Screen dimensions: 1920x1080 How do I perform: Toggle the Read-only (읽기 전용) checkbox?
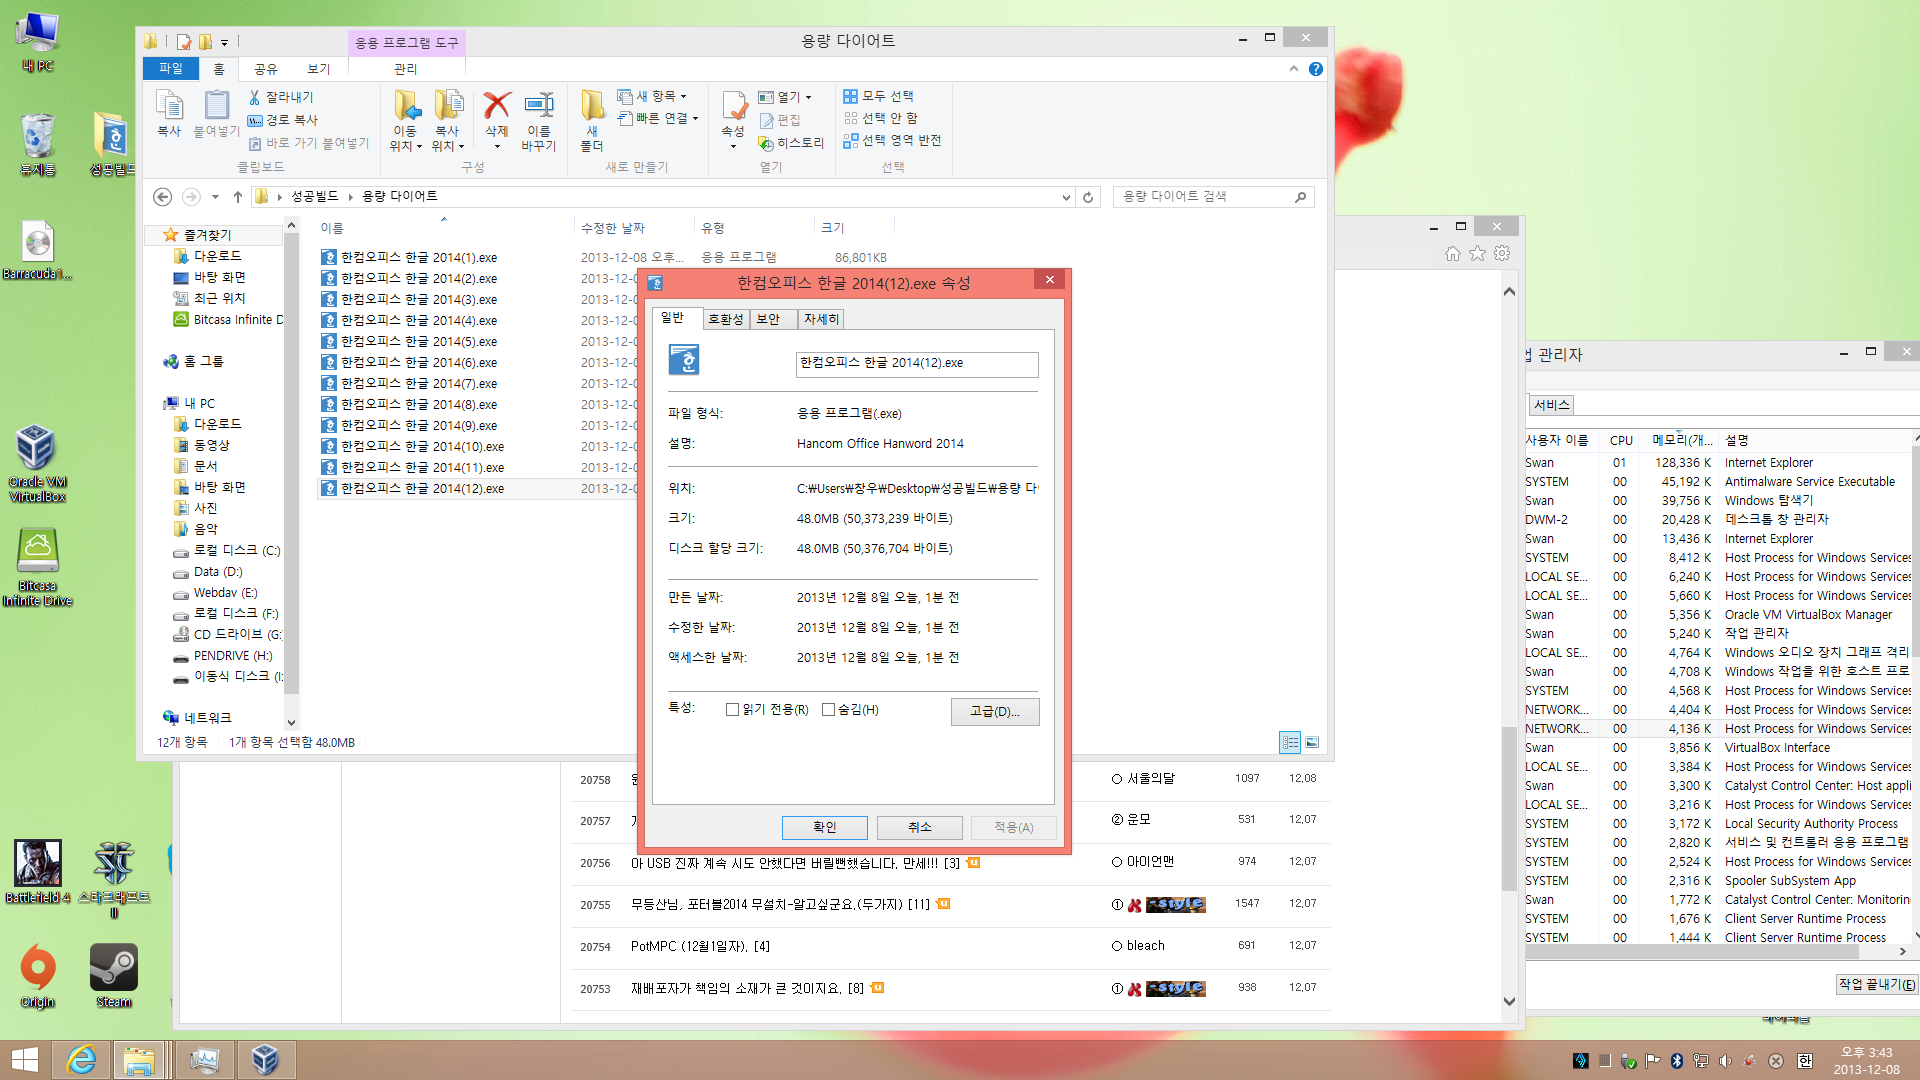[x=732, y=710]
